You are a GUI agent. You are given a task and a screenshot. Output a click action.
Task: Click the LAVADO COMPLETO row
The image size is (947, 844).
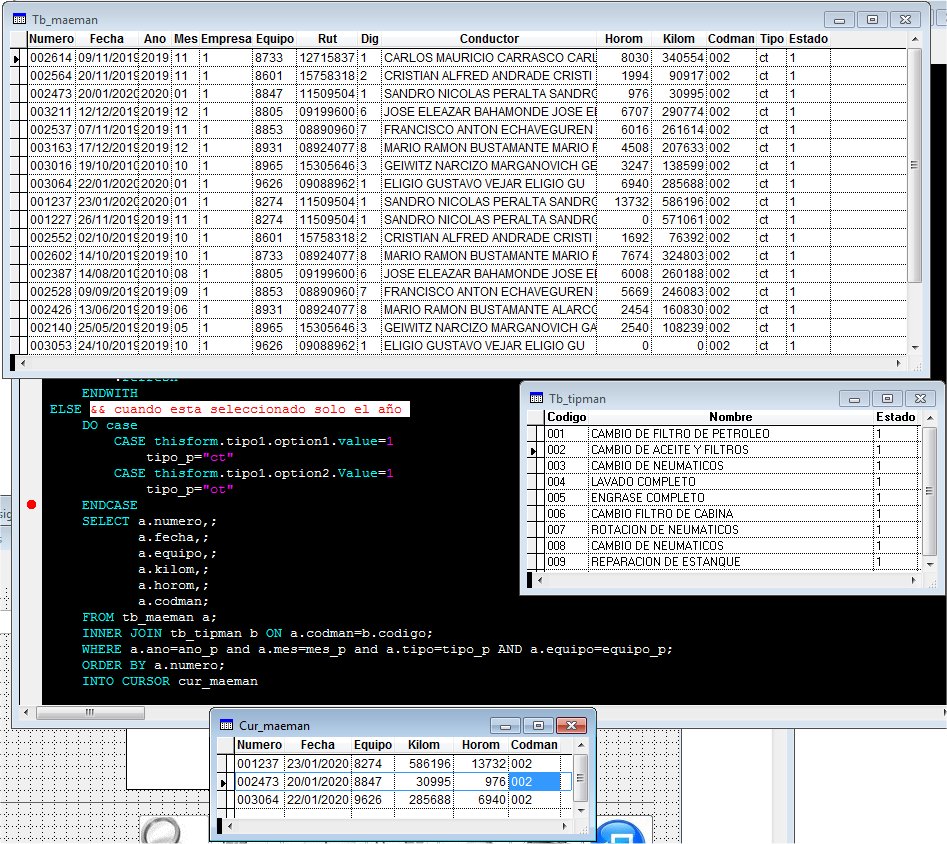[x=731, y=482]
